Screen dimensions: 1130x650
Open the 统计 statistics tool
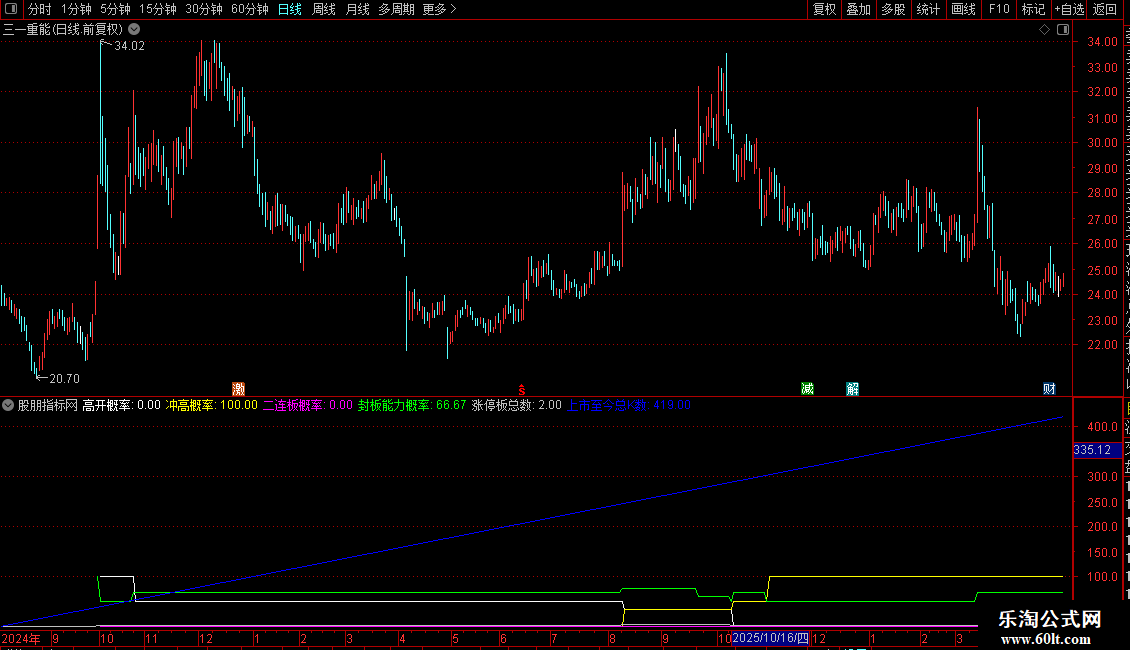click(x=928, y=9)
